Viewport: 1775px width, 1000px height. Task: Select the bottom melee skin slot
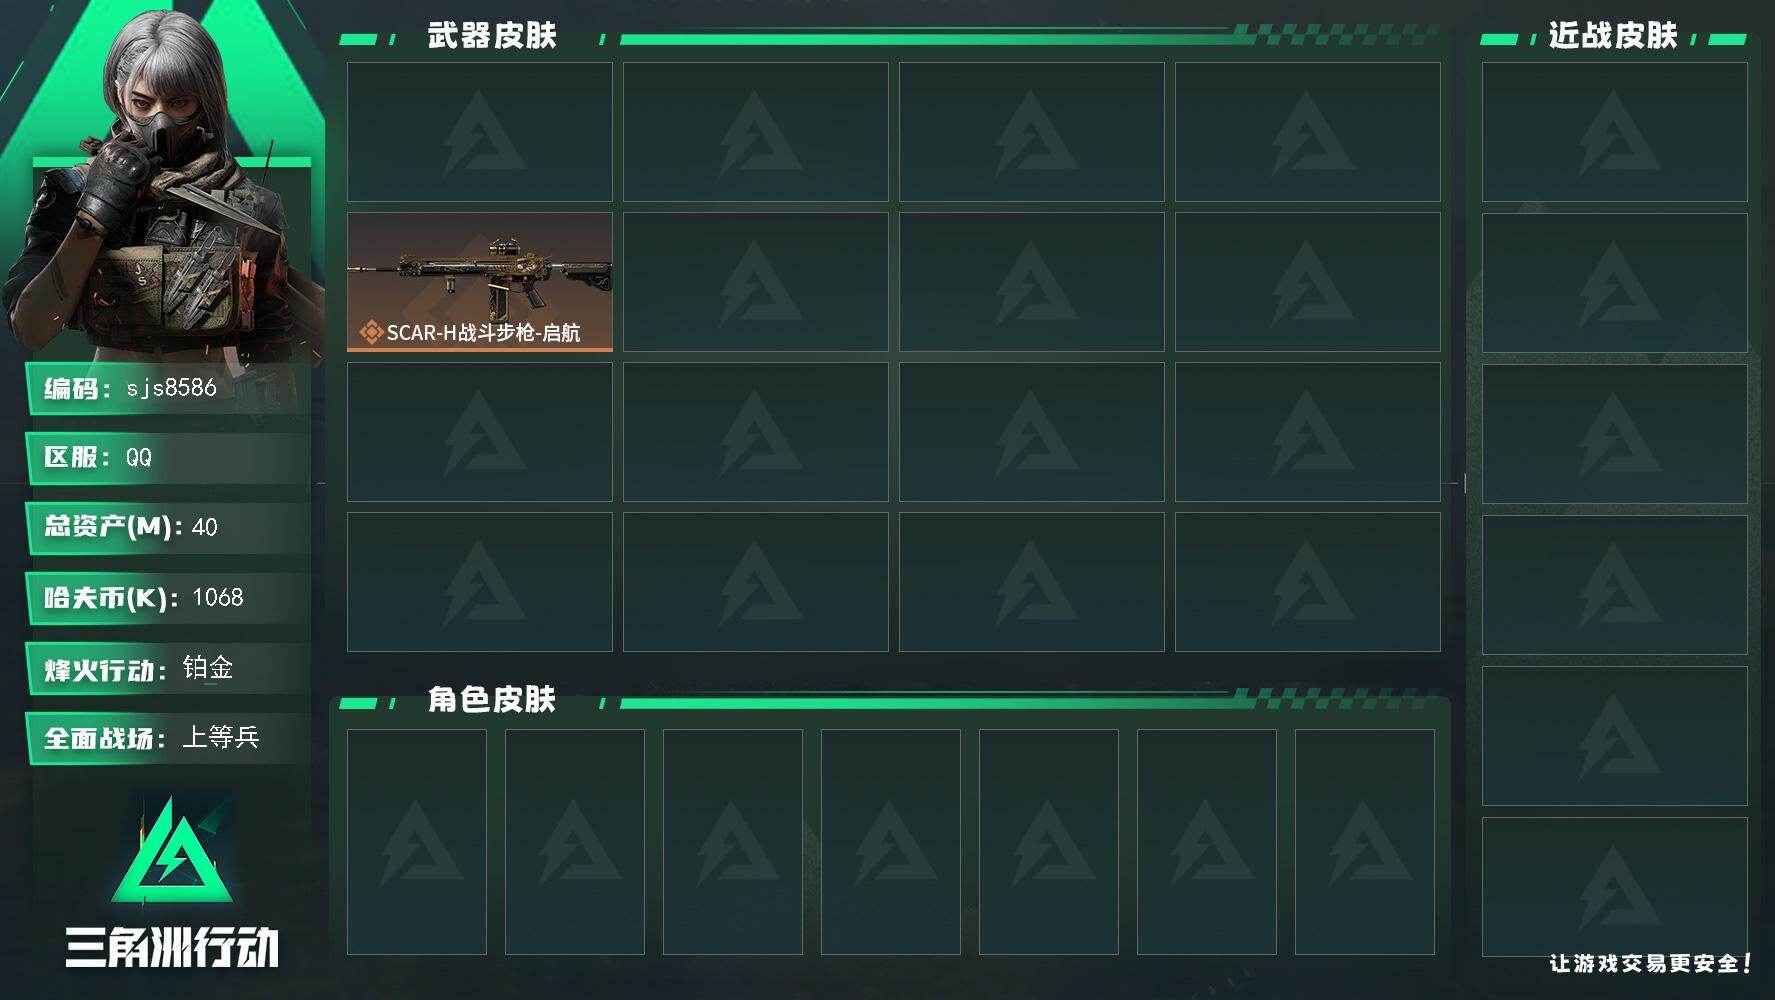[1615, 887]
